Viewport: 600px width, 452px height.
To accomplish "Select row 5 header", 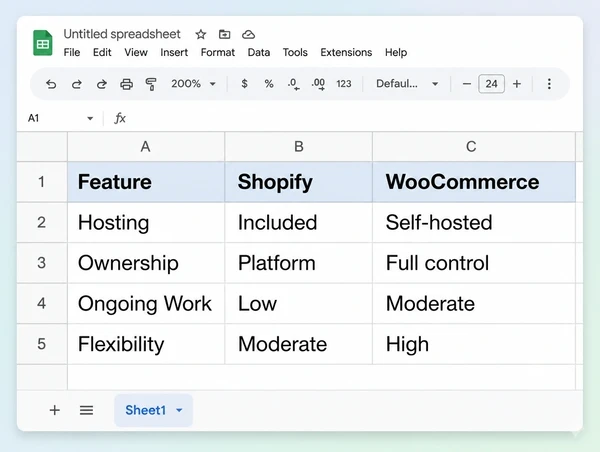I will (x=42, y=344).
